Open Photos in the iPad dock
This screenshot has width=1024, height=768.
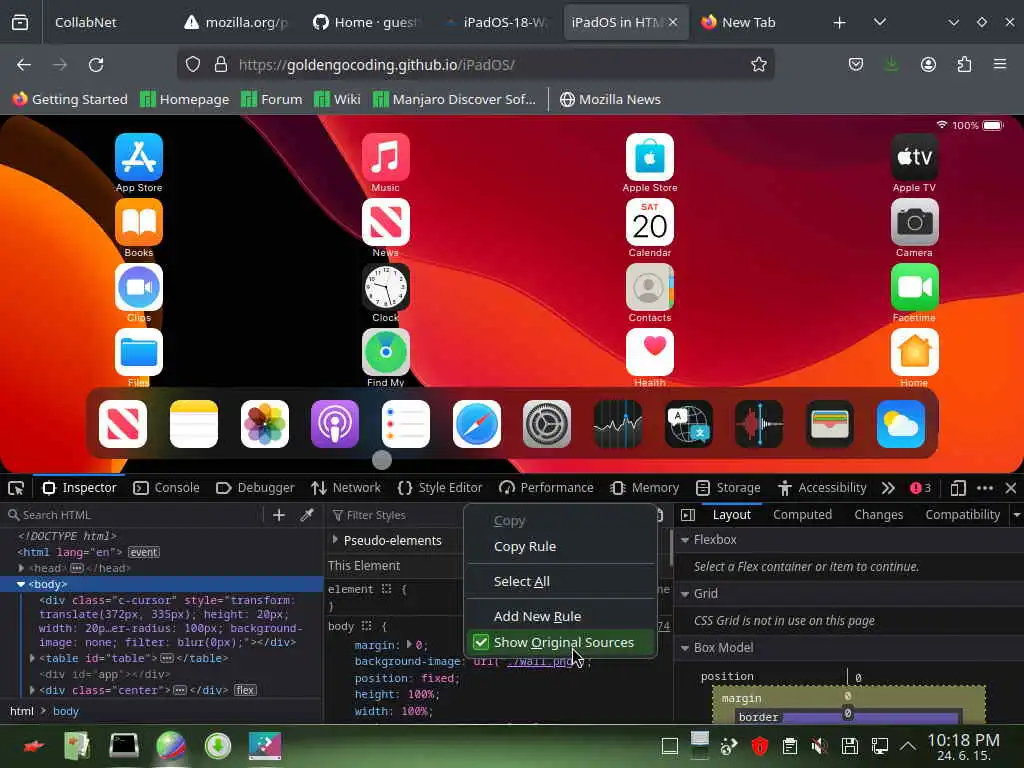[264, 424]
